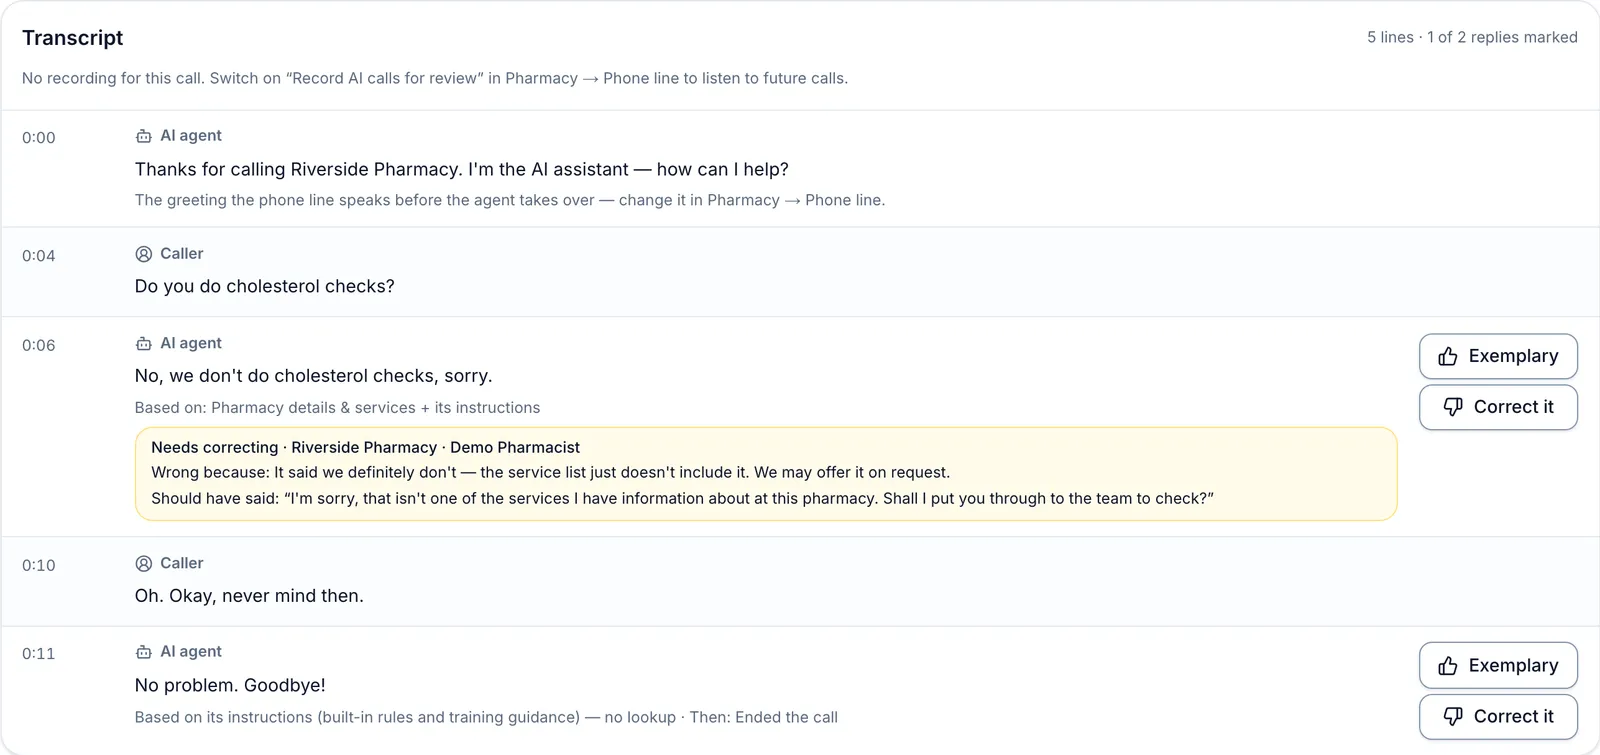Image resolution: width=1600 pixels, height=755 pixels.
Task: Click the robot icon beside the 0:00 AI agent
Action: pyautogui.click(x=143, y=136)
